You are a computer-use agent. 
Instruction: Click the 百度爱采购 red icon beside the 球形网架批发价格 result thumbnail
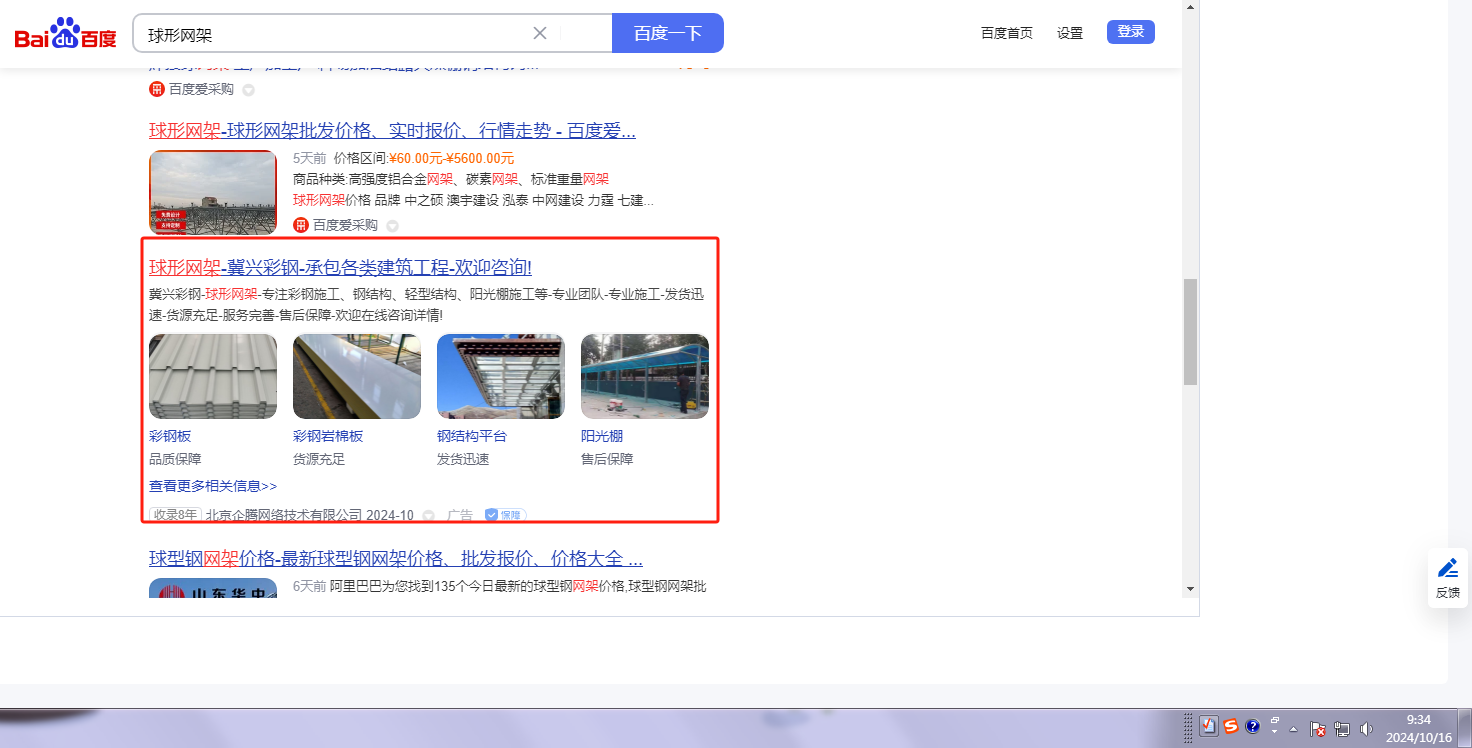pos(301,225)
